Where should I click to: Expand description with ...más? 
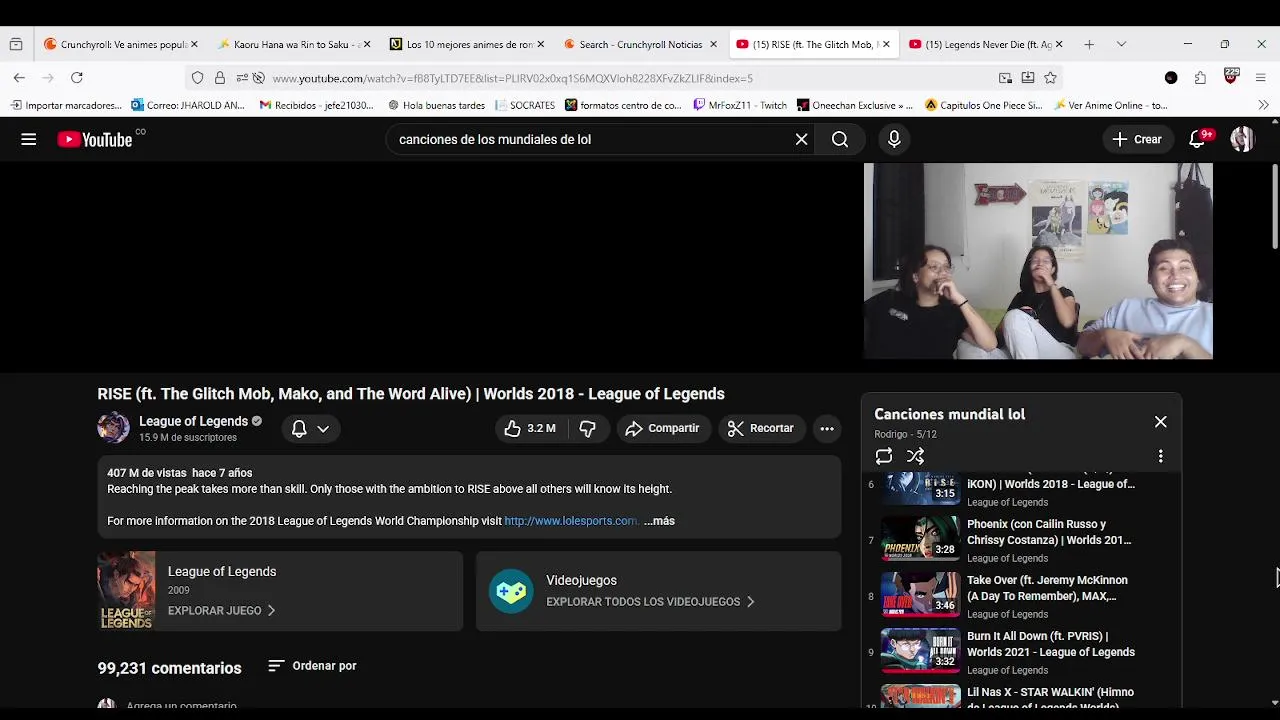(659, 521)
